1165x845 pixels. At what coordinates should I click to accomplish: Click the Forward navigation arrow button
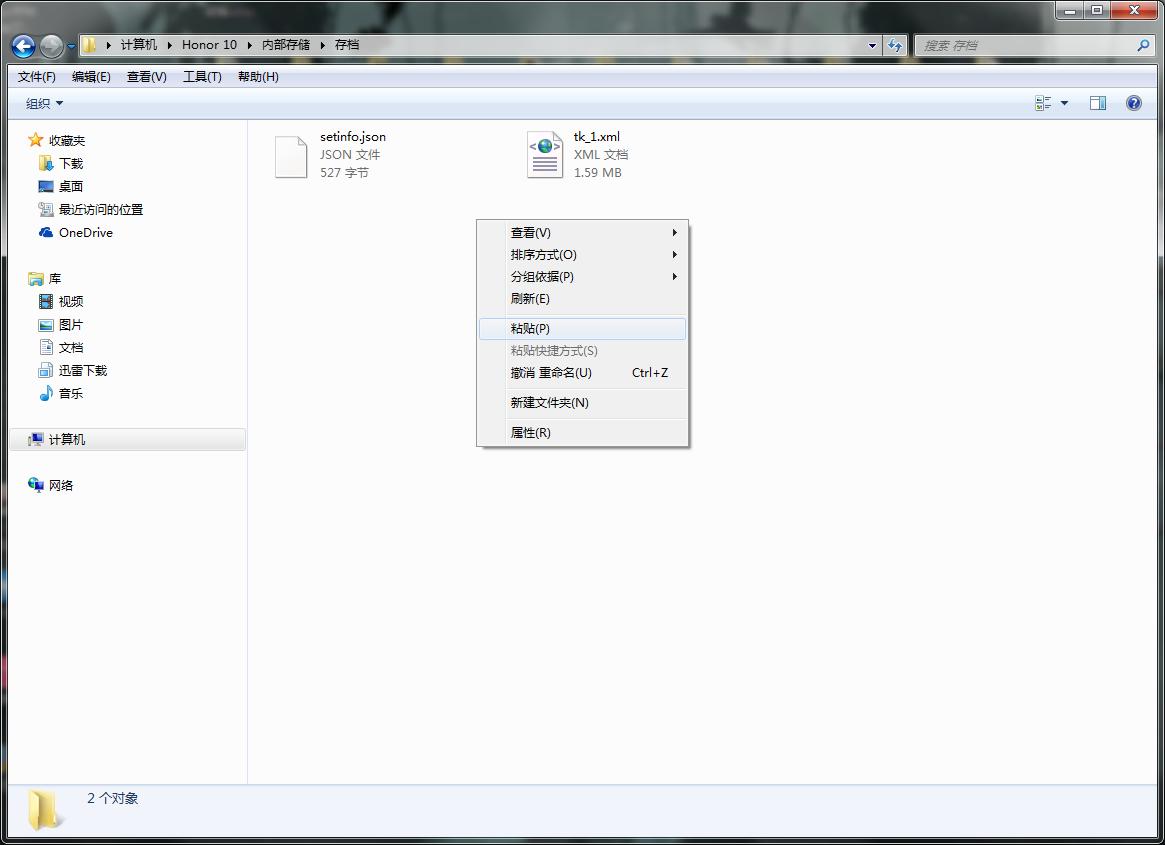tap(51, 46)
